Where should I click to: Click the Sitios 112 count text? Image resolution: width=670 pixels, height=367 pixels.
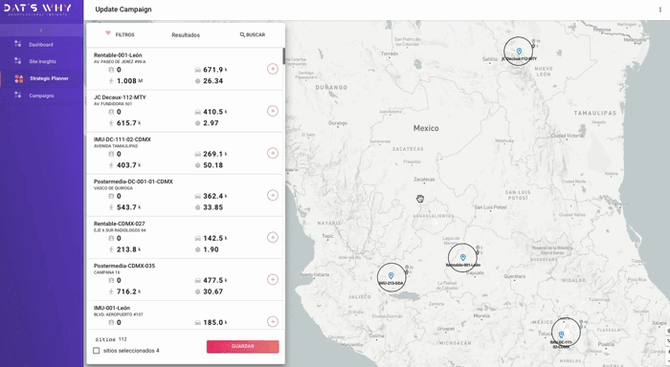(x=111, y=339)
